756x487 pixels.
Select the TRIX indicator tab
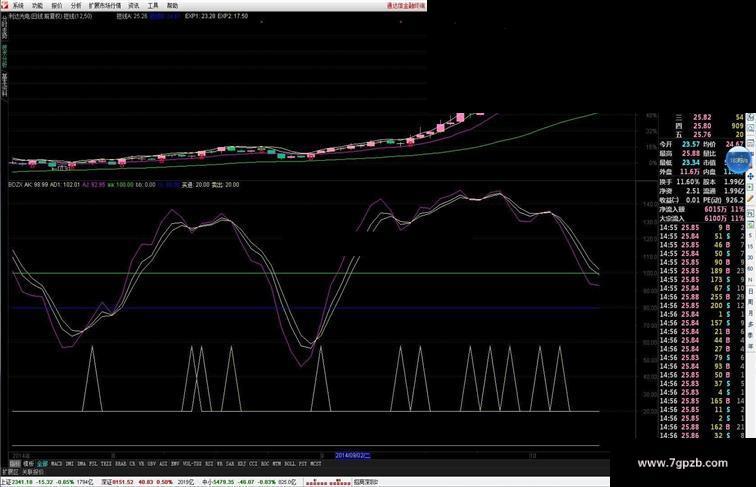click(106, 464)
